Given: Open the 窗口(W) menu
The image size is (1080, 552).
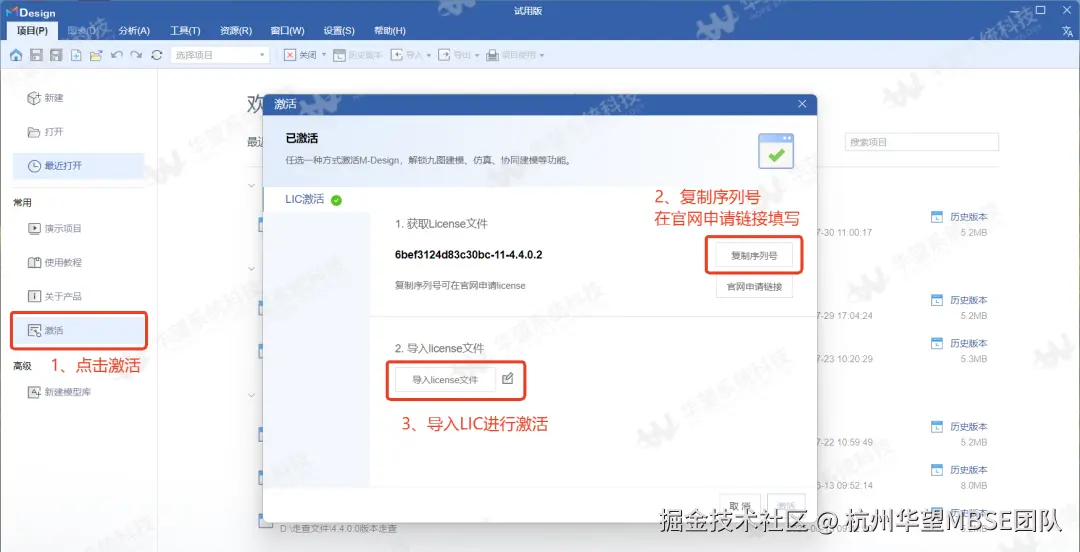Looking at the screenshot, I should pyautogui.click(x=287, y=30).
